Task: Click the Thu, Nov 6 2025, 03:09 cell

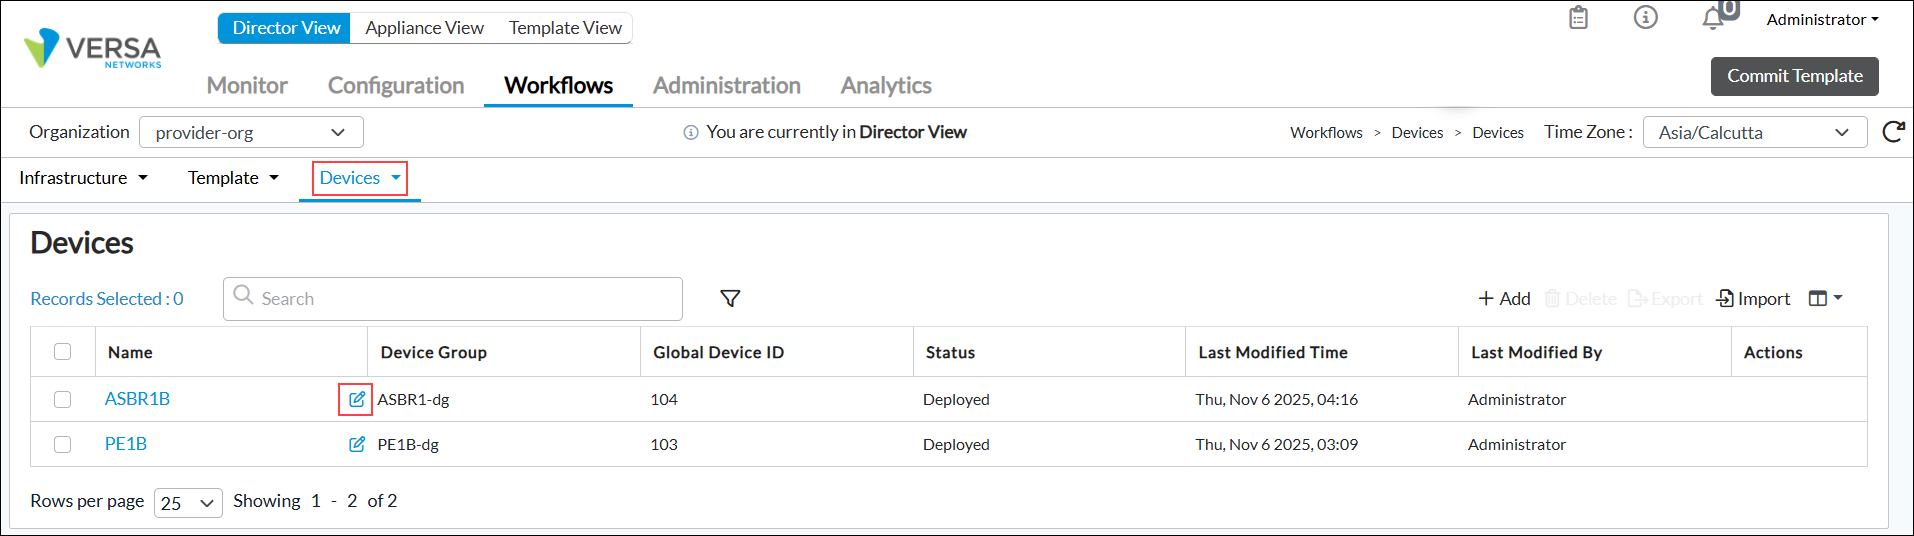Action: pos(1276,444)
